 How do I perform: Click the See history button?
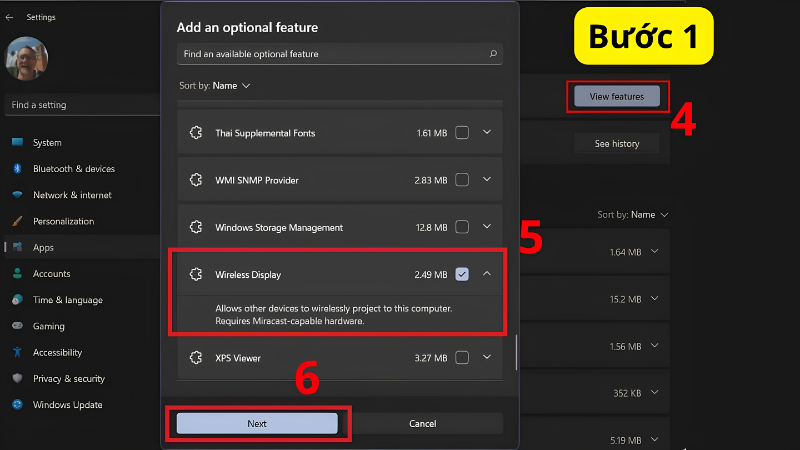[x=617, y=143]
